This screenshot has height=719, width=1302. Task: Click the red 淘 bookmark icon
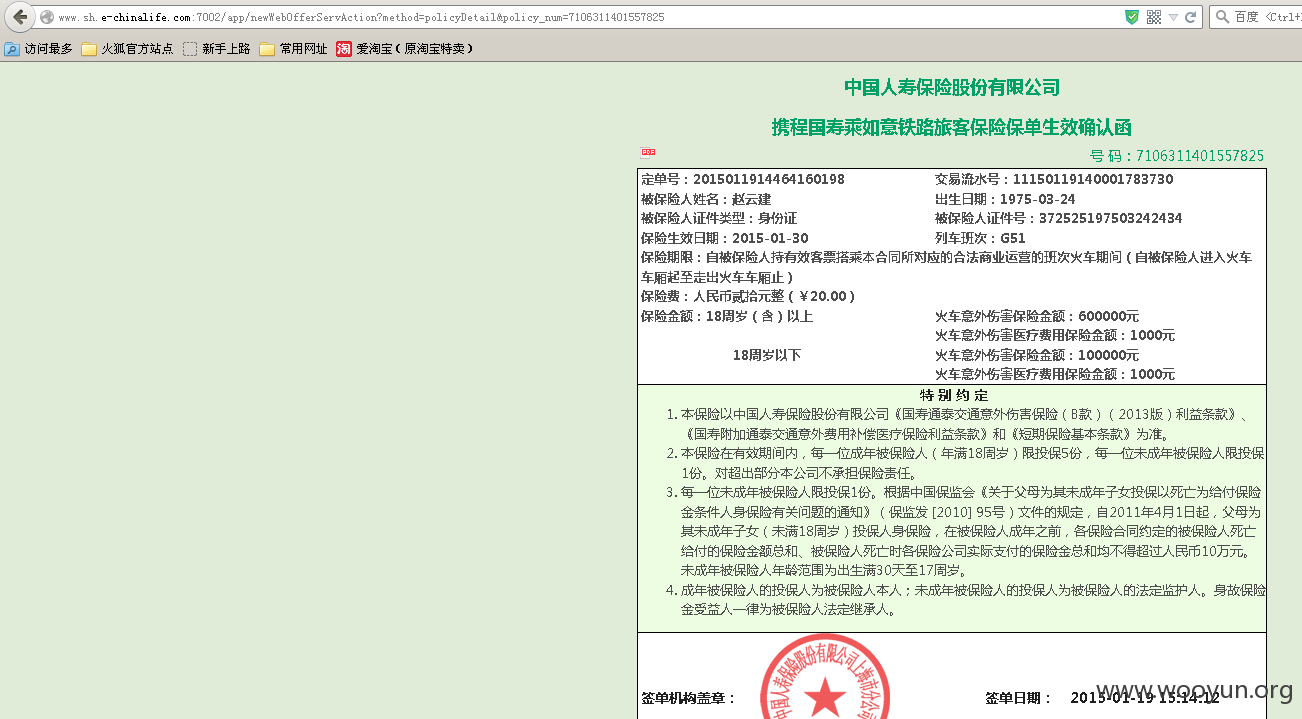tap(344, 48)
